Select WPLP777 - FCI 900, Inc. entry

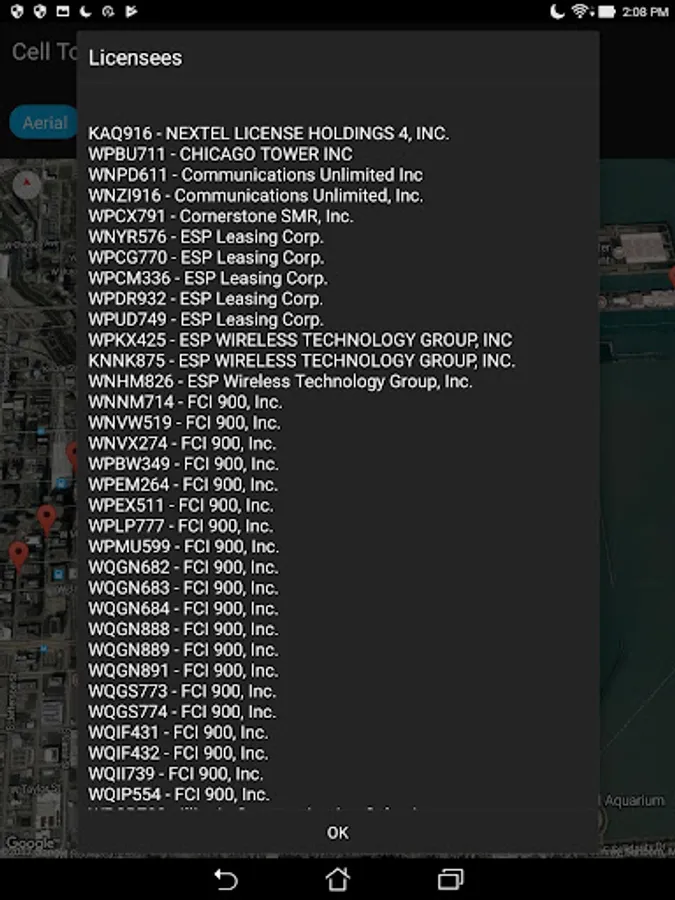[181, 526]
